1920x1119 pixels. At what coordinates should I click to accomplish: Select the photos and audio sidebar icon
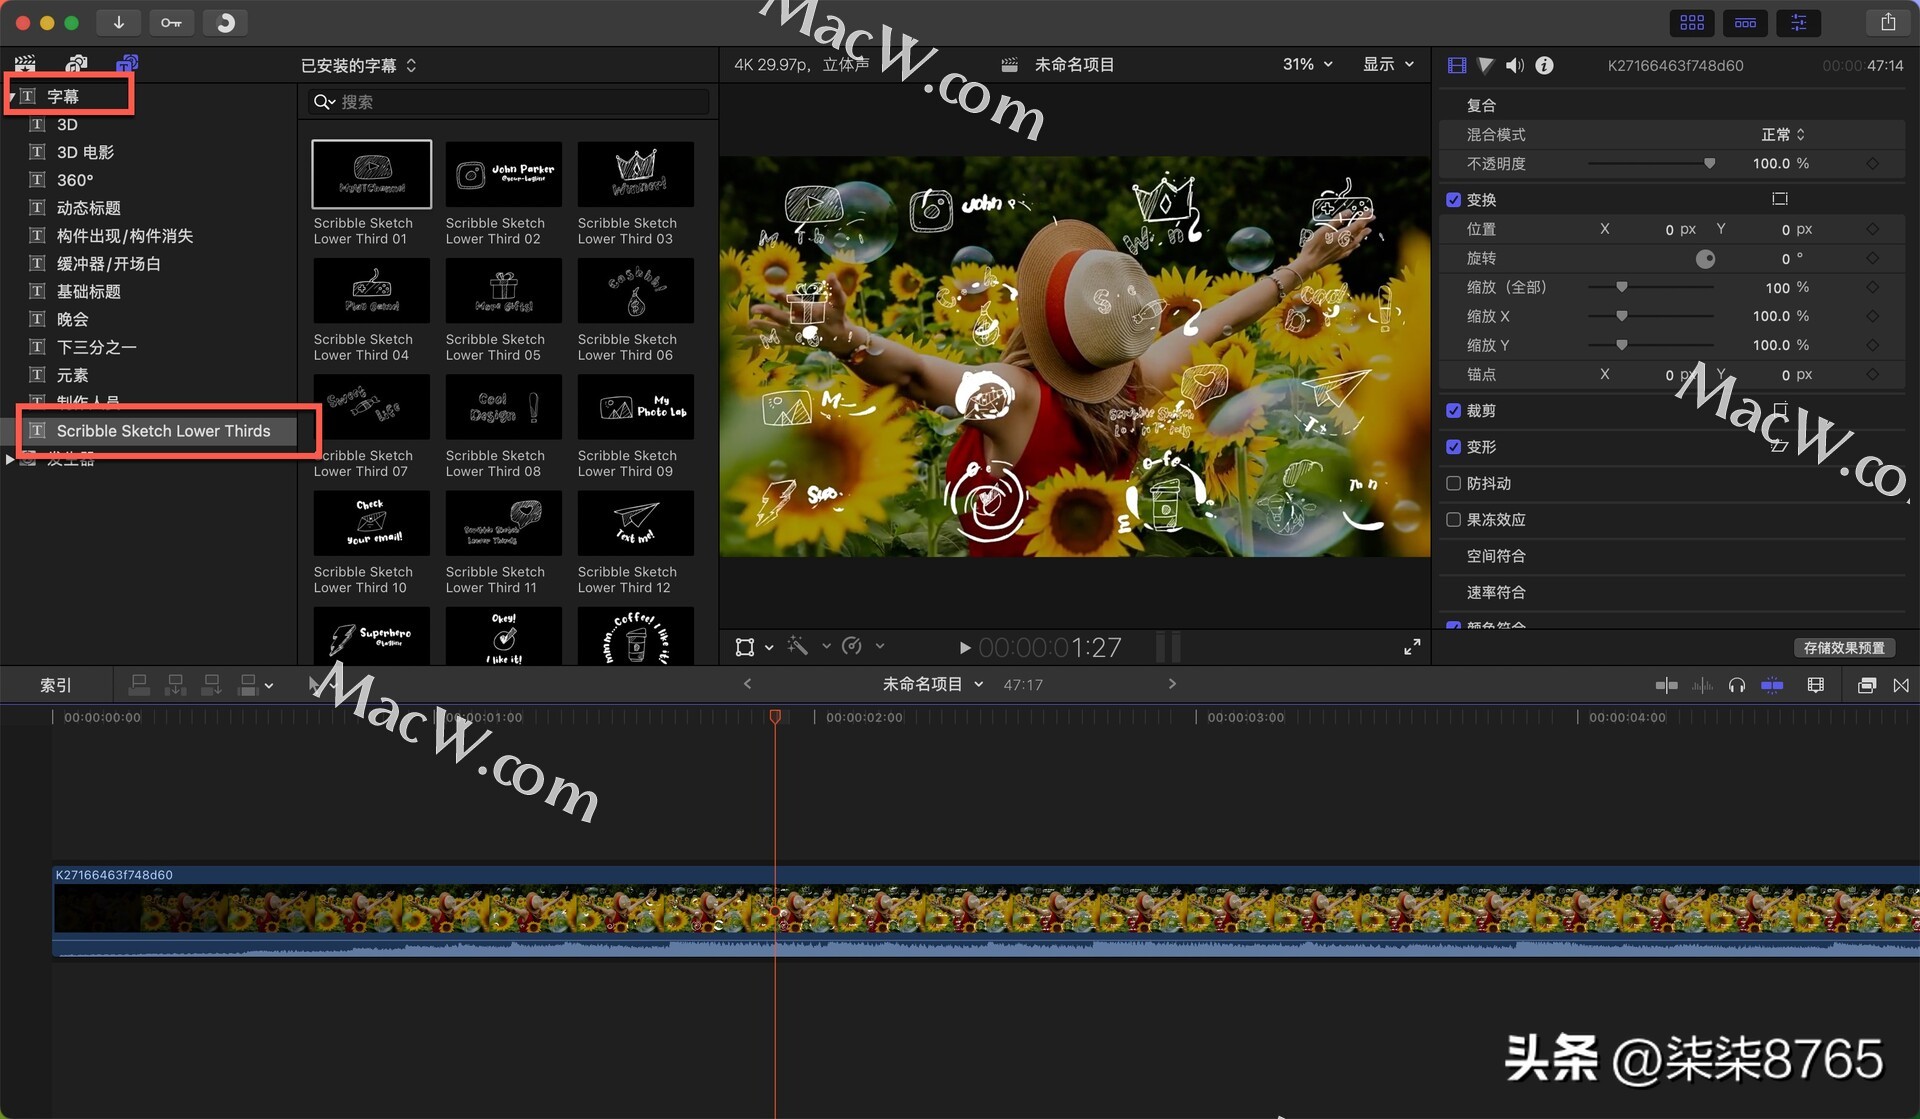tap(77, 63)
